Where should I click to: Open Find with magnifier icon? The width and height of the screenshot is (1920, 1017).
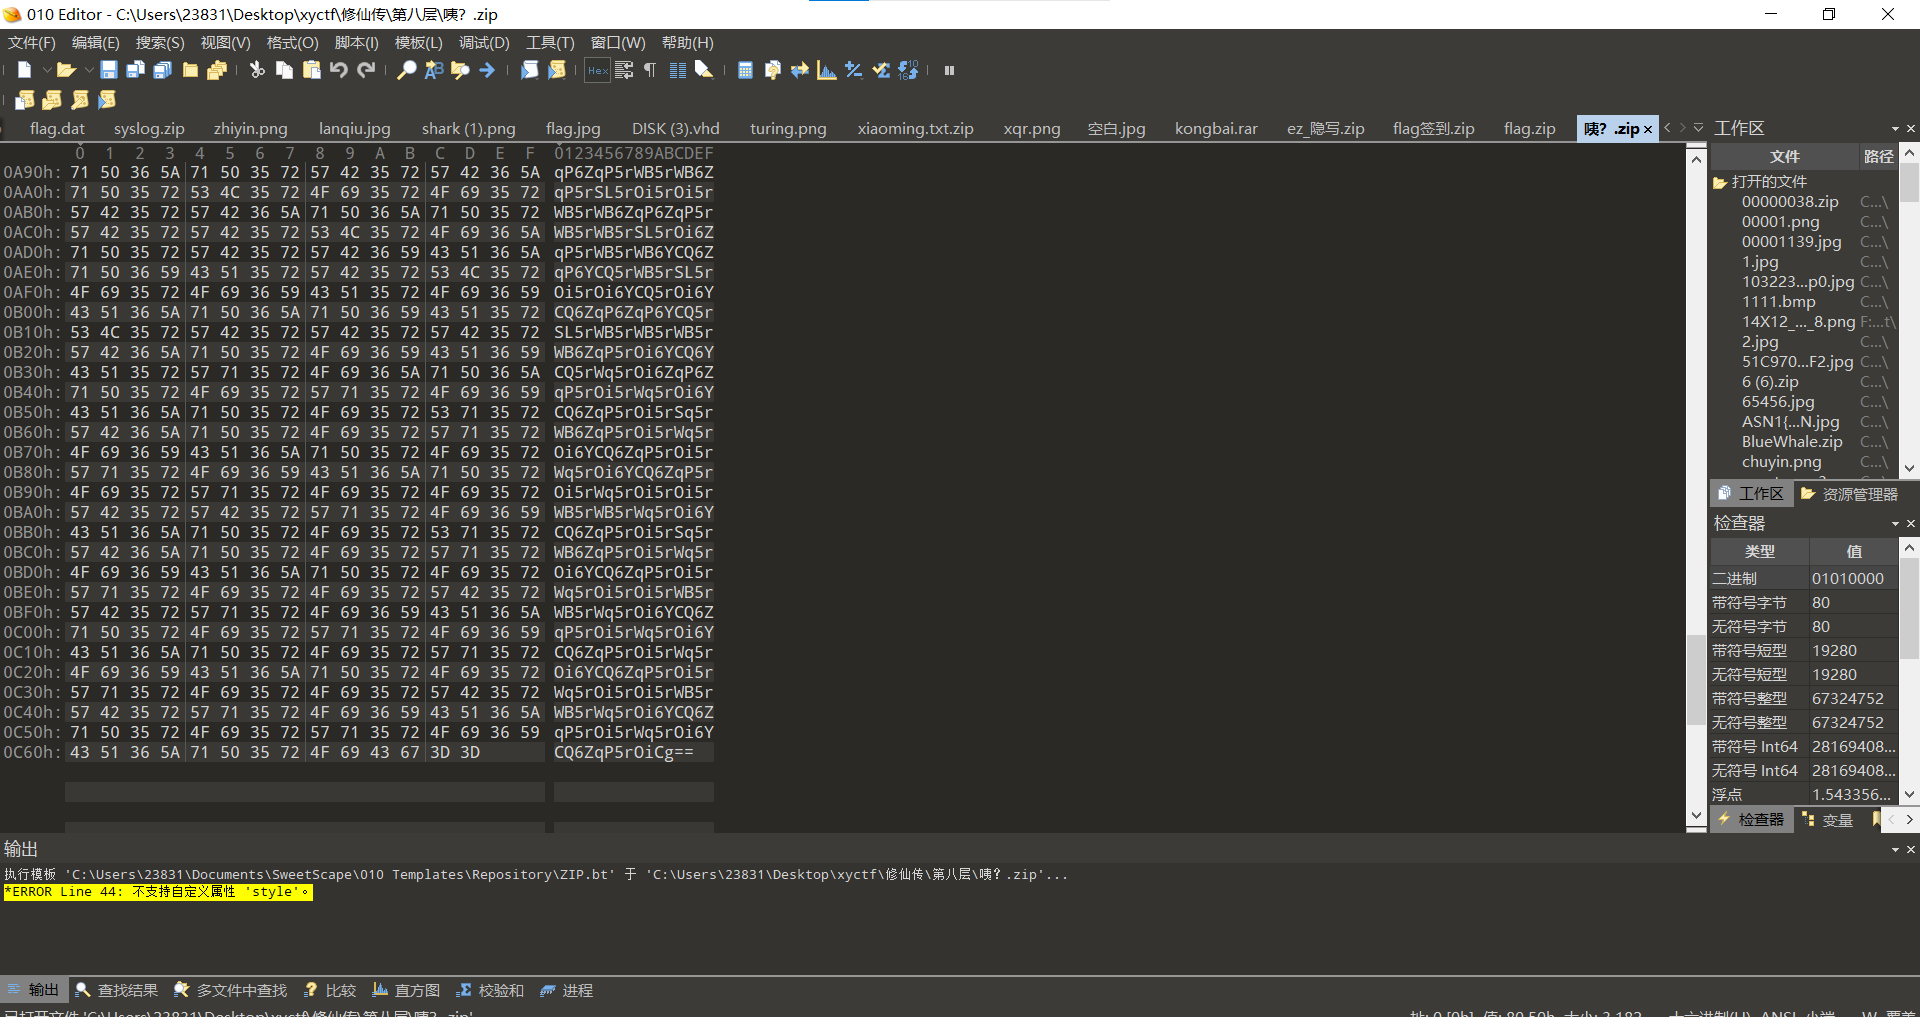tap(406, 70)
